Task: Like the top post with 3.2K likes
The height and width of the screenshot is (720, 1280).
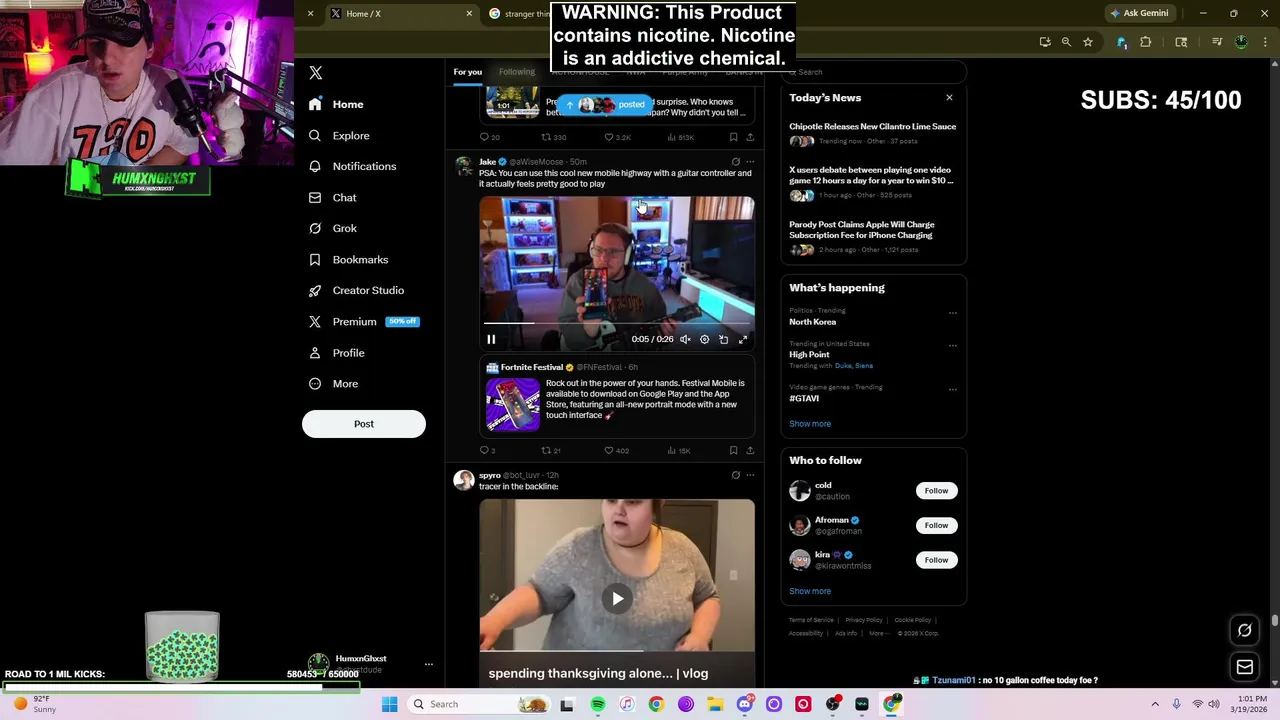Action: click(x=617, y=137)
